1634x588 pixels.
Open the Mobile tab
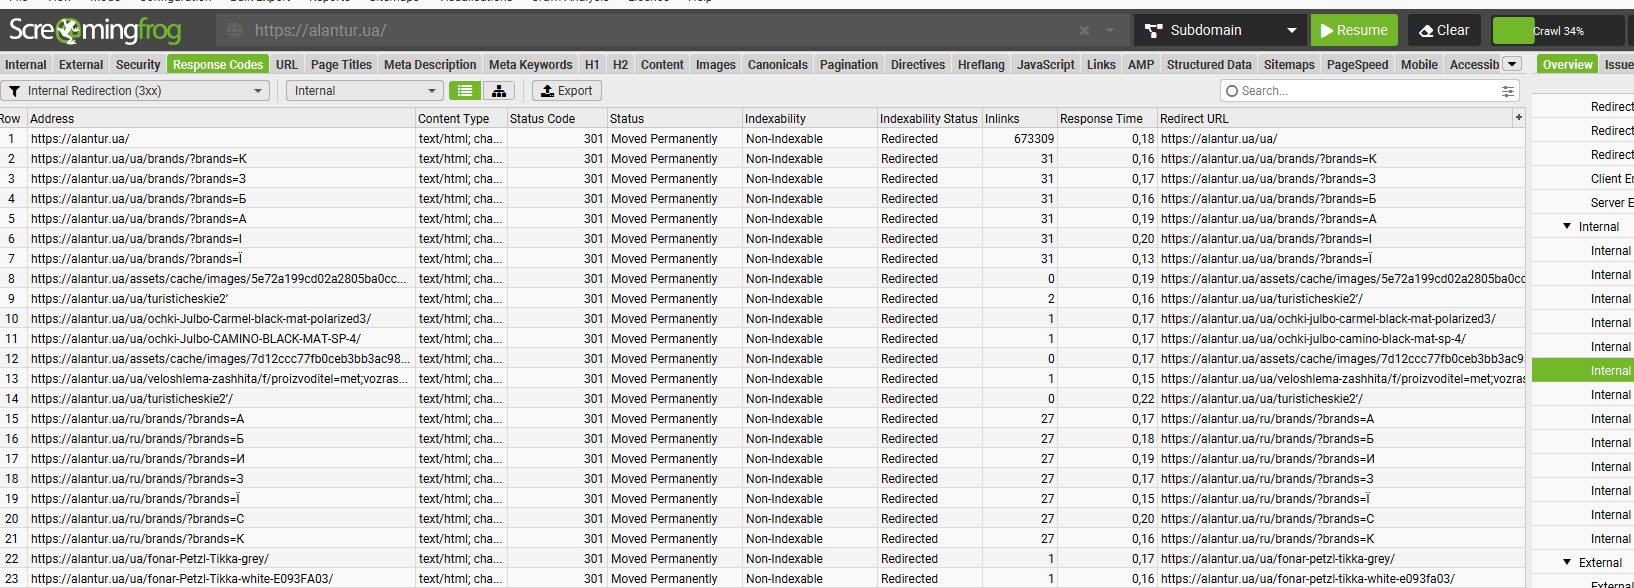(x=1419, y=65)
